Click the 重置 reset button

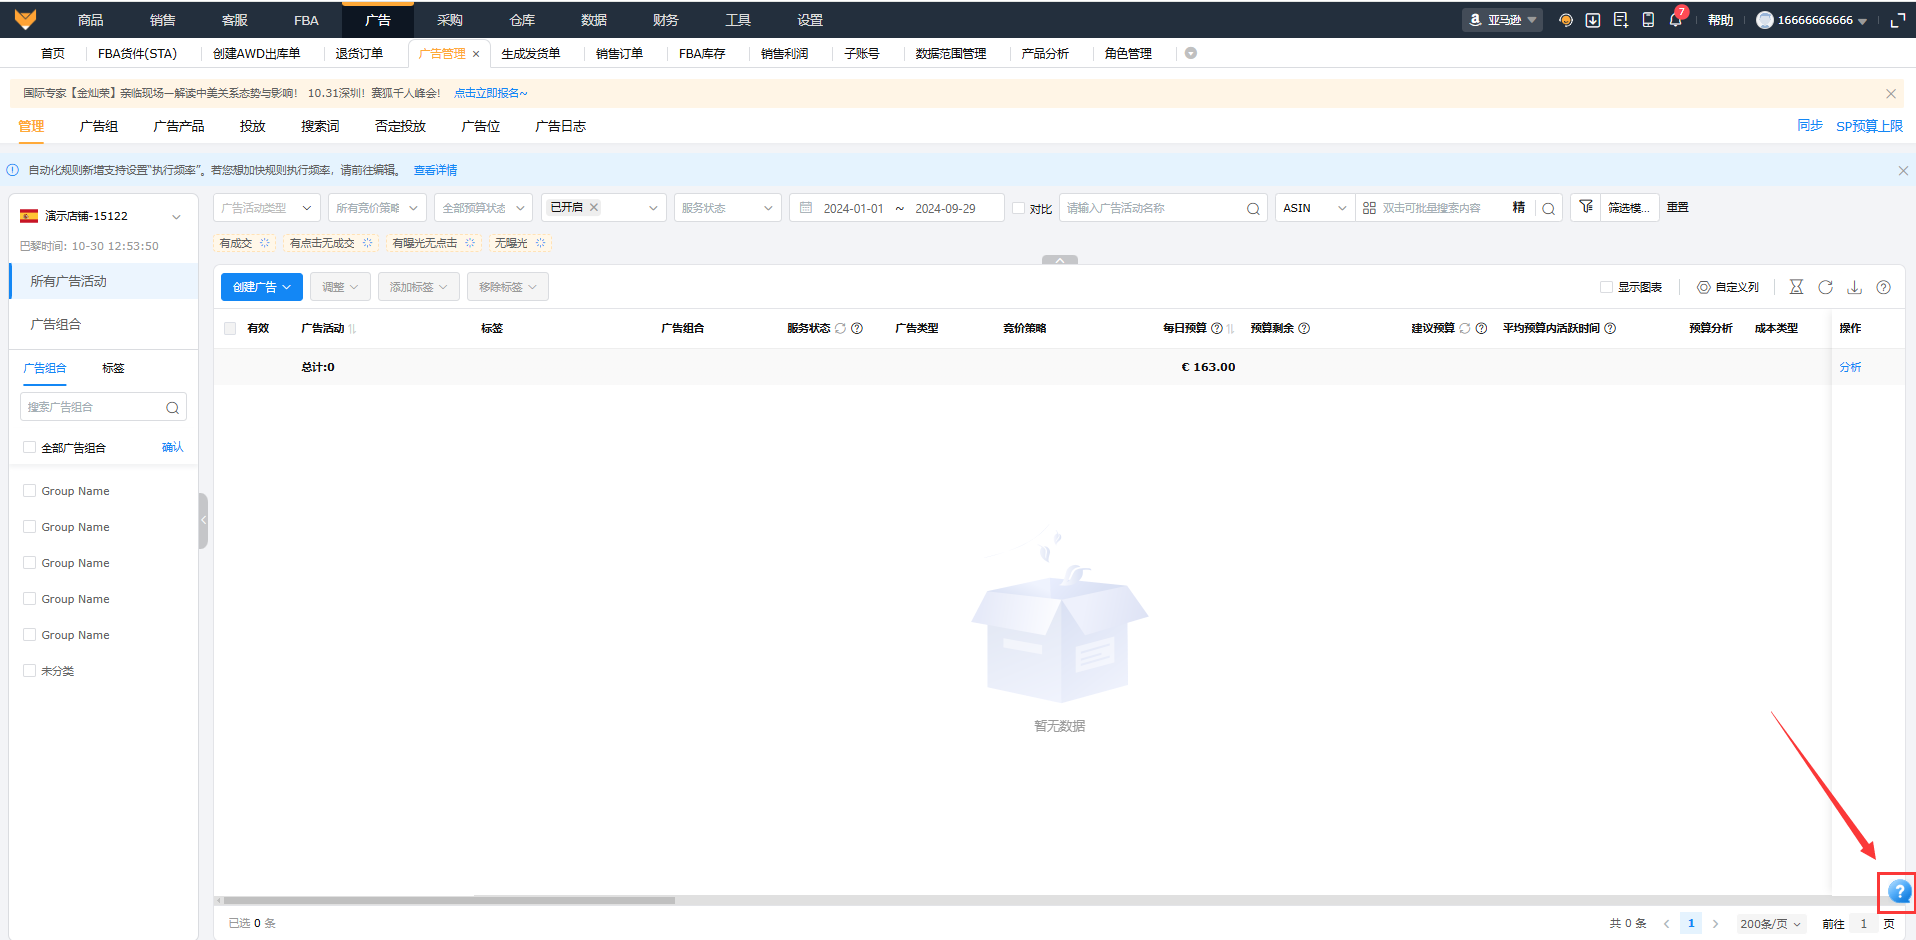point(1677,207)
